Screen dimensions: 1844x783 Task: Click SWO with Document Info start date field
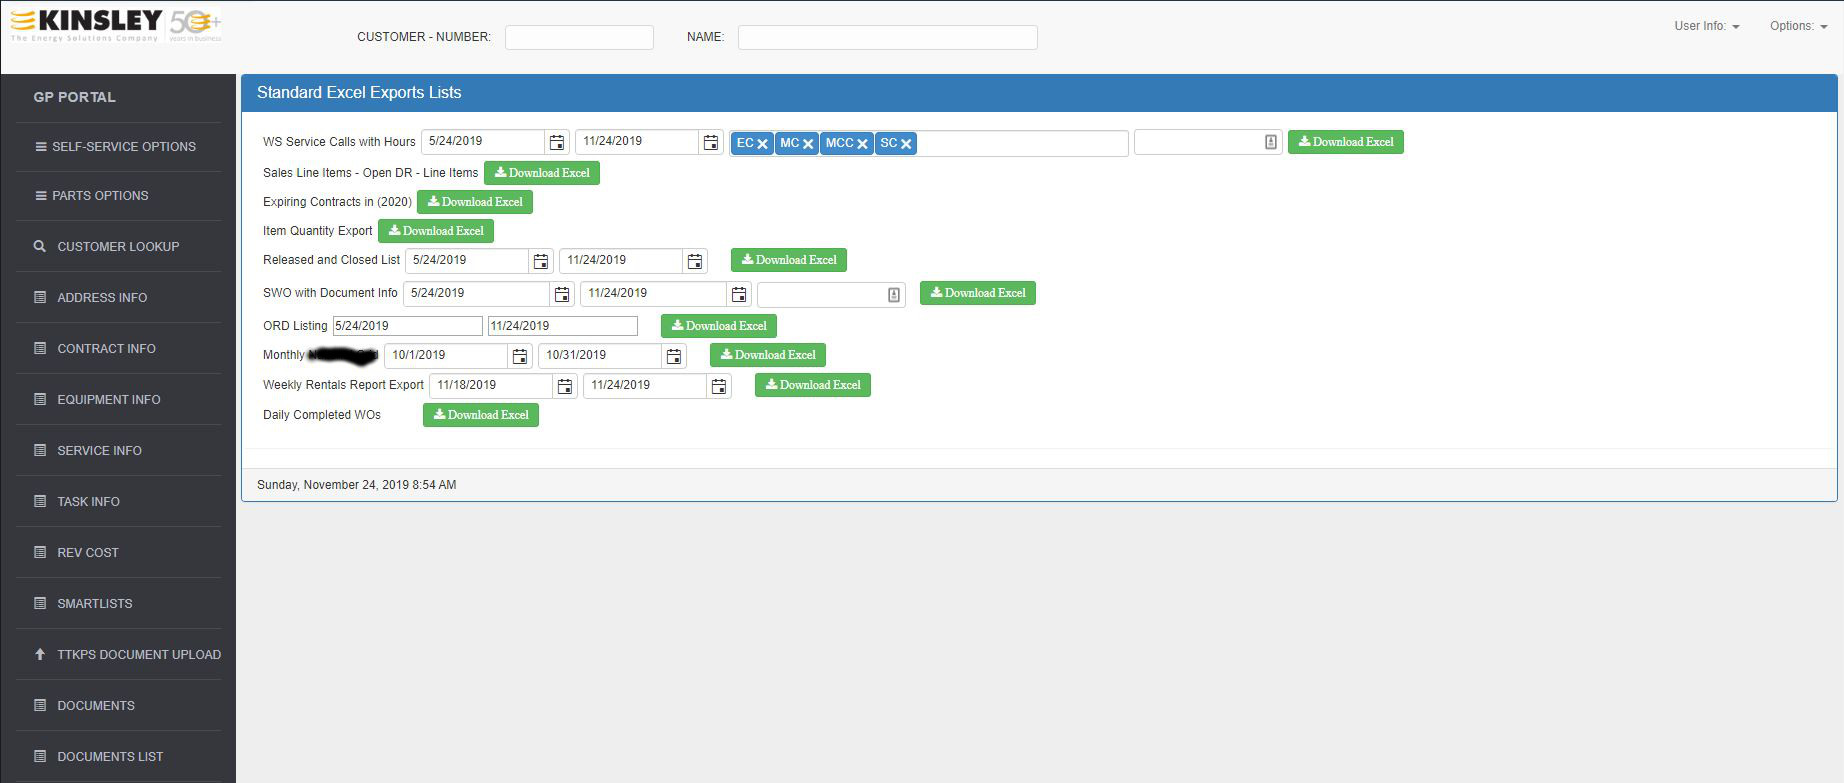[x=476, y=294]
